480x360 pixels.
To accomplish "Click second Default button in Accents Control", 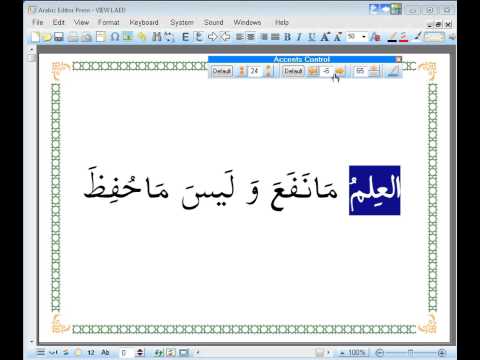I will (x=293, y=71).
